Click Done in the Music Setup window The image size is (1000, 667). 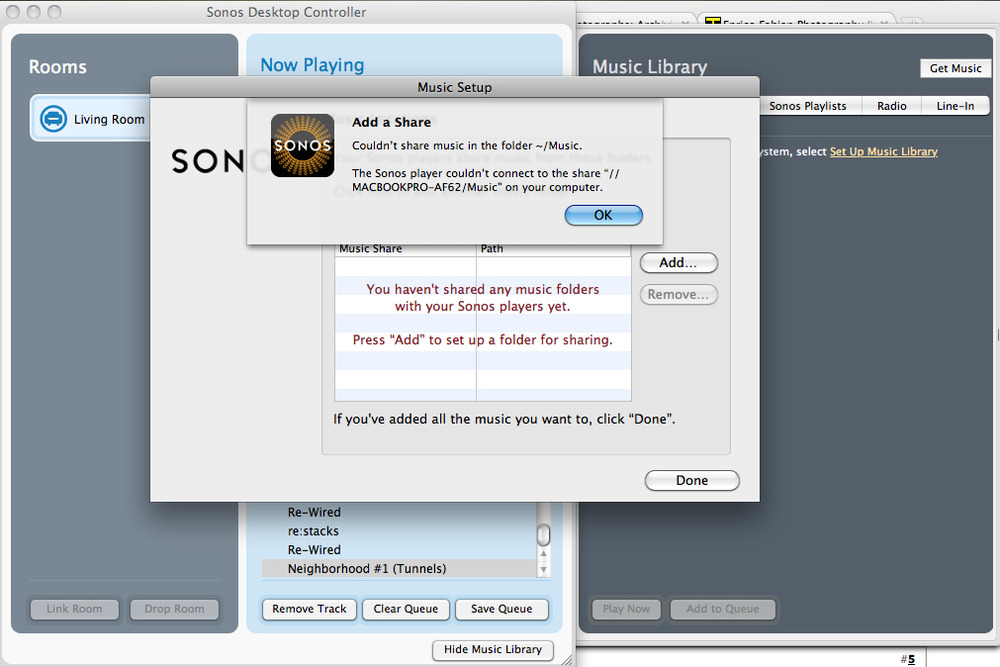point(691,481)
